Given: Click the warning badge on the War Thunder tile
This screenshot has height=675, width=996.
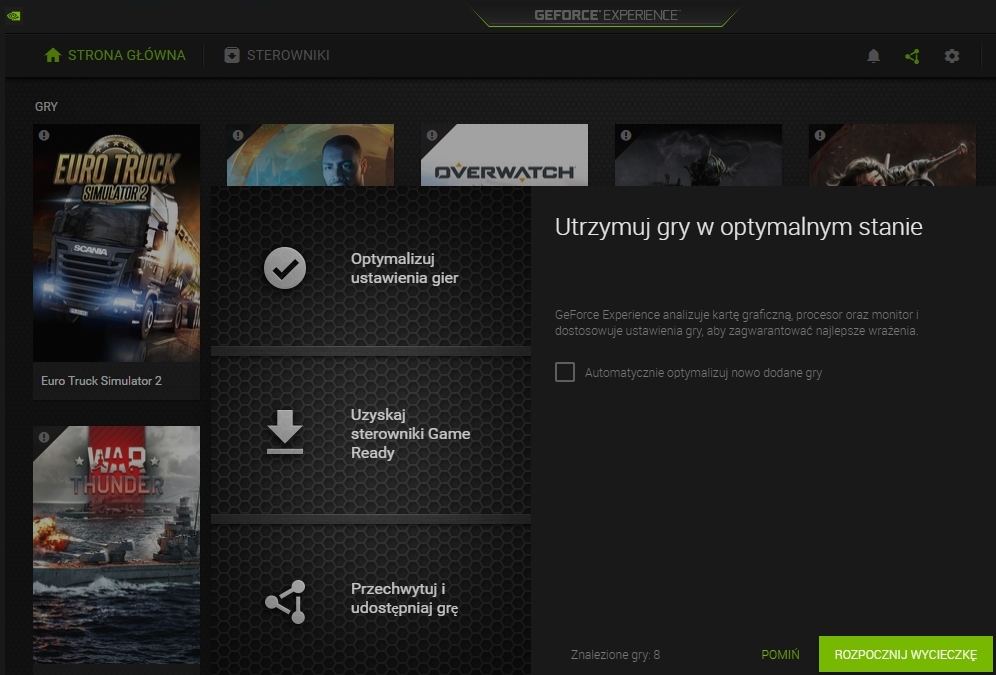Looking at the screenshot, I should [x=44, y=438].
